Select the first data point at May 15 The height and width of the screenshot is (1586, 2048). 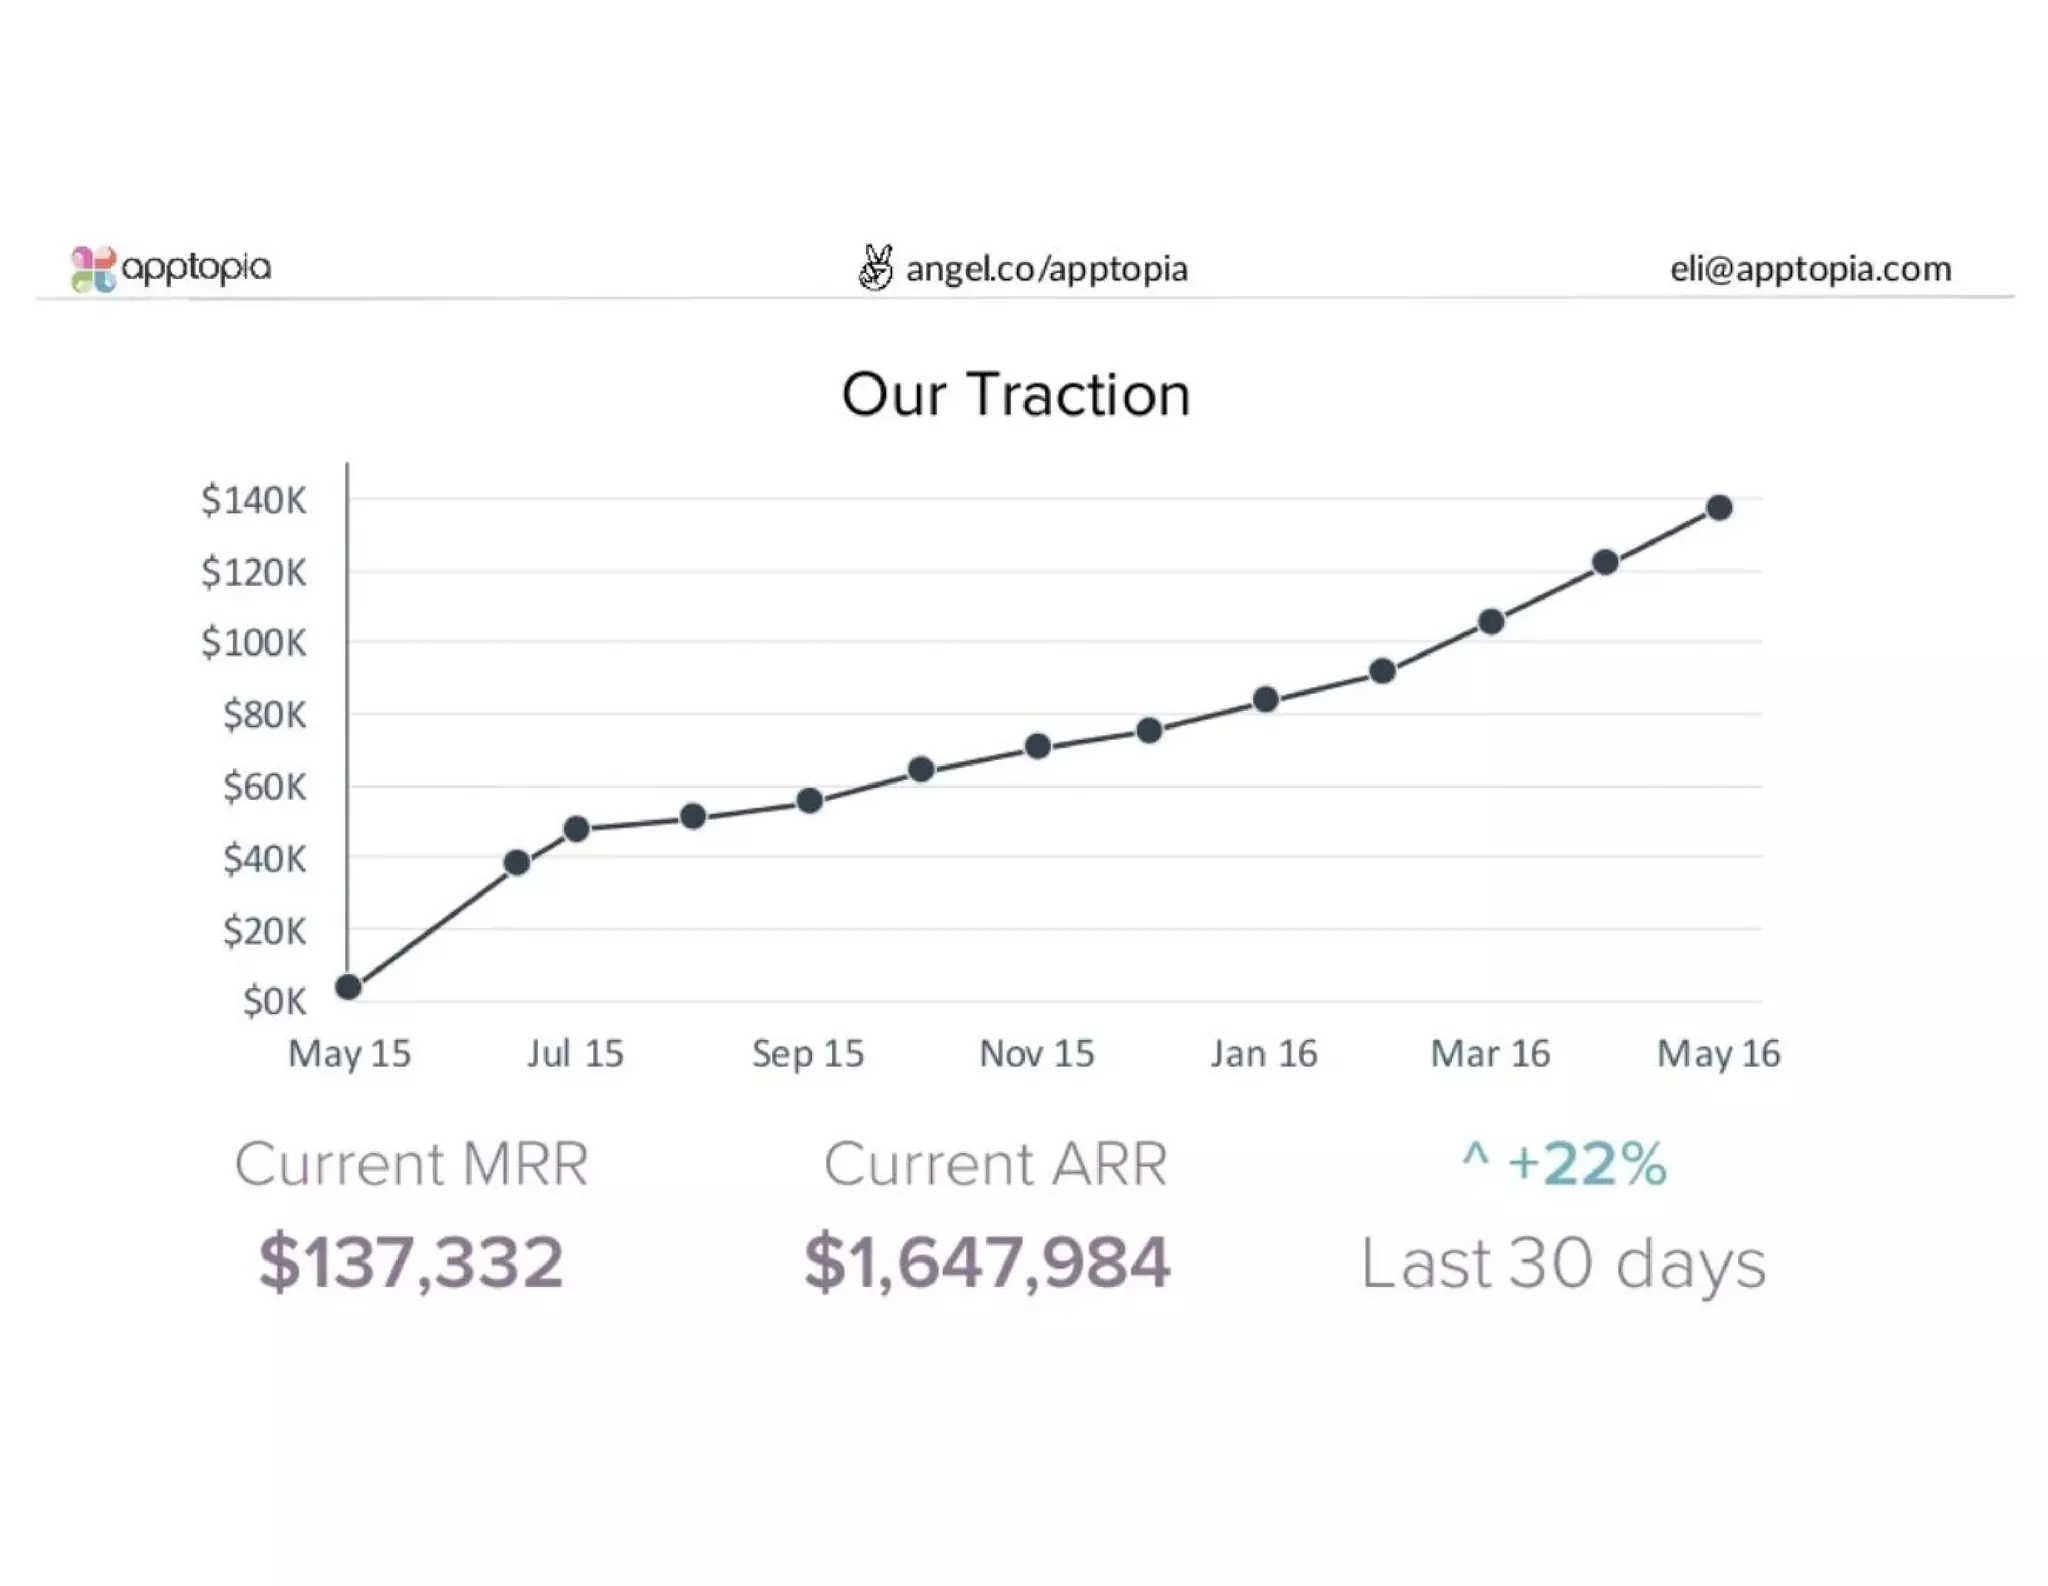348,987
